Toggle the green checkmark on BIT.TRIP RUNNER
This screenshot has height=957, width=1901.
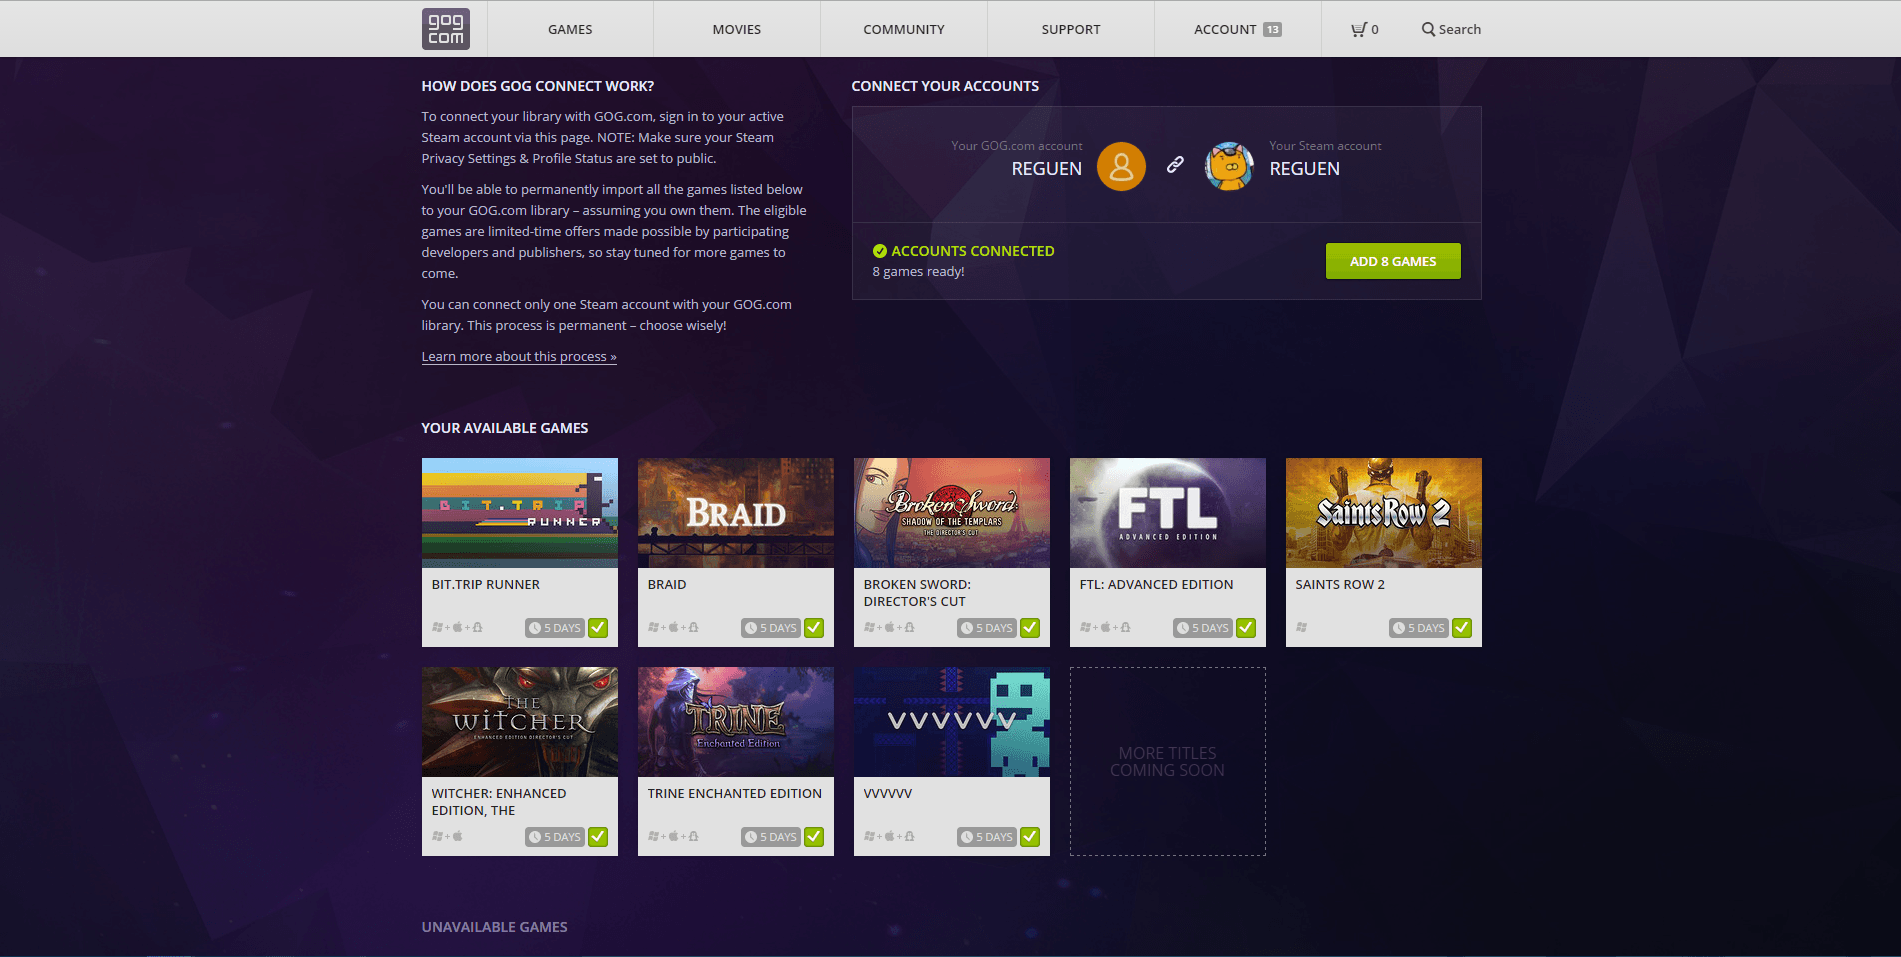click(598, 628)
